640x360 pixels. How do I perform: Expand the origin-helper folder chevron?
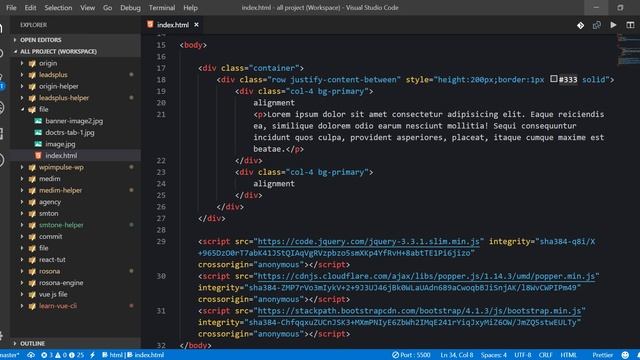[x=22, y=87]
